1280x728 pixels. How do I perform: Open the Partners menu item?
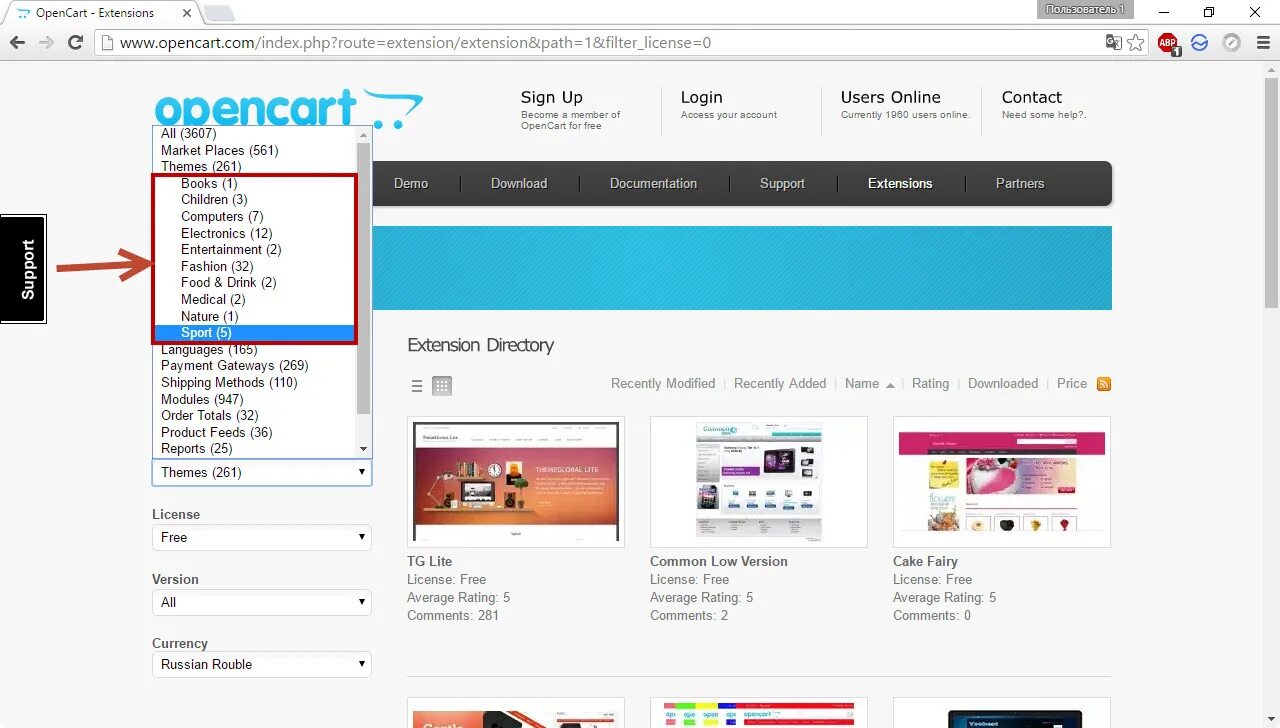click(x=1020, y=183)
